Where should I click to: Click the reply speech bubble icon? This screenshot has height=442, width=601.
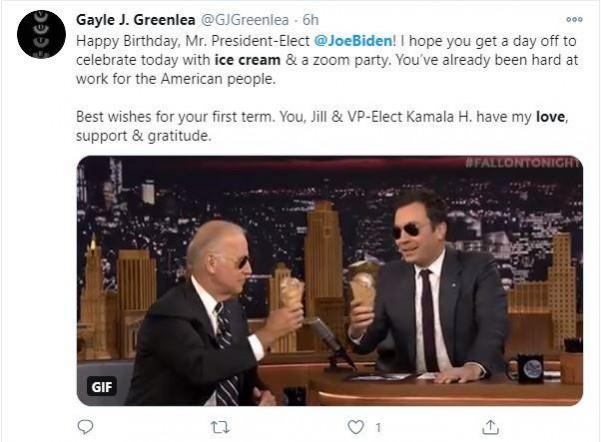[x=84, y=427]
